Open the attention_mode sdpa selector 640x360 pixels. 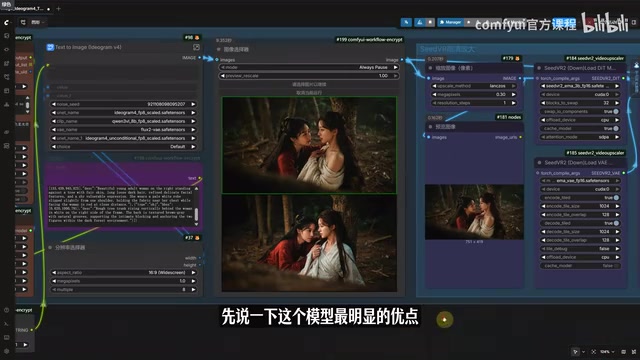pos(580,137)
